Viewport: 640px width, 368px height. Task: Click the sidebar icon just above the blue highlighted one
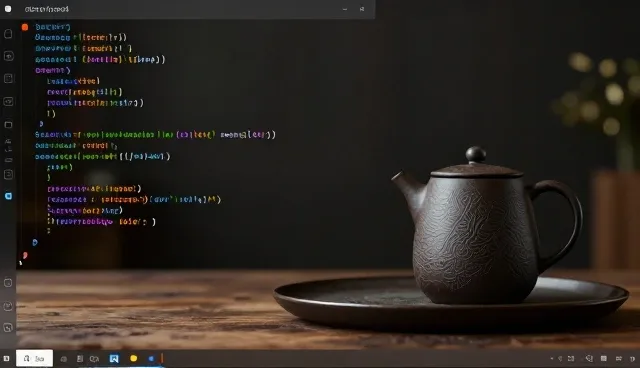coord(8,175)
